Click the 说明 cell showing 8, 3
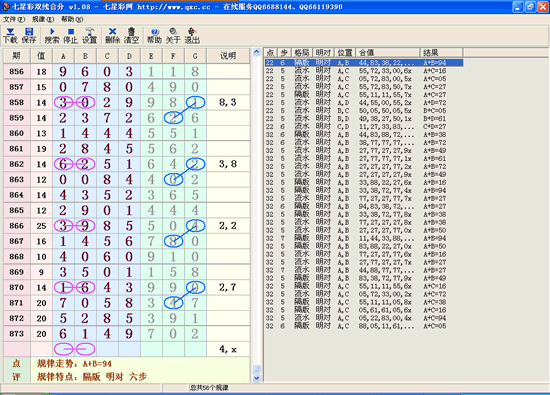 228,102
